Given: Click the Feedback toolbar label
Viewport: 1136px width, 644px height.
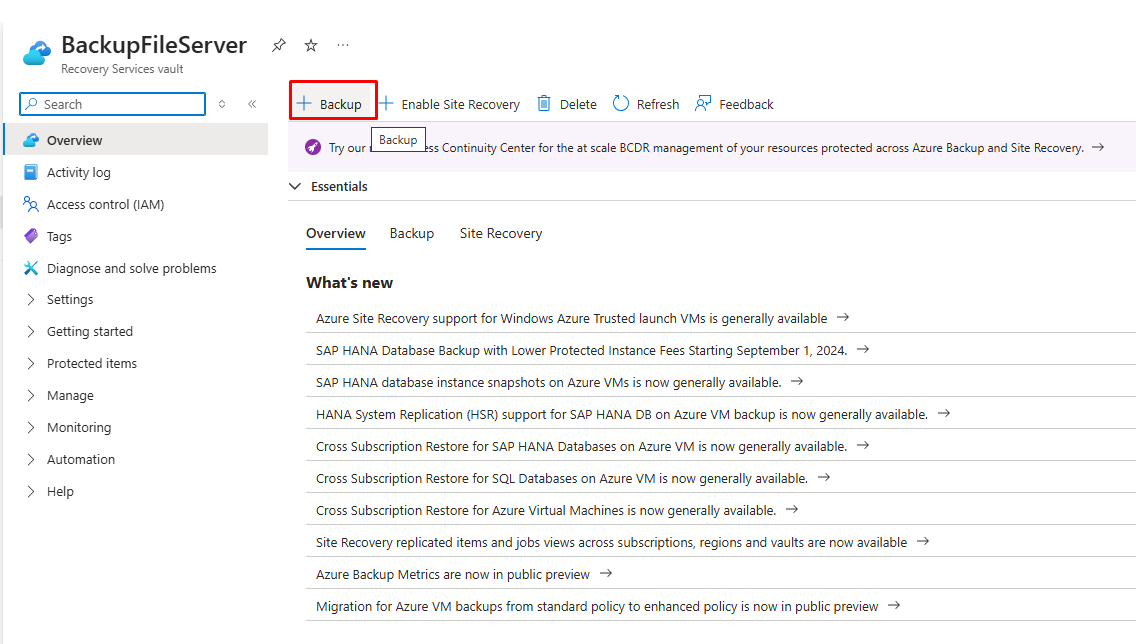Looking at the screenshot, I should click(746, 104).
